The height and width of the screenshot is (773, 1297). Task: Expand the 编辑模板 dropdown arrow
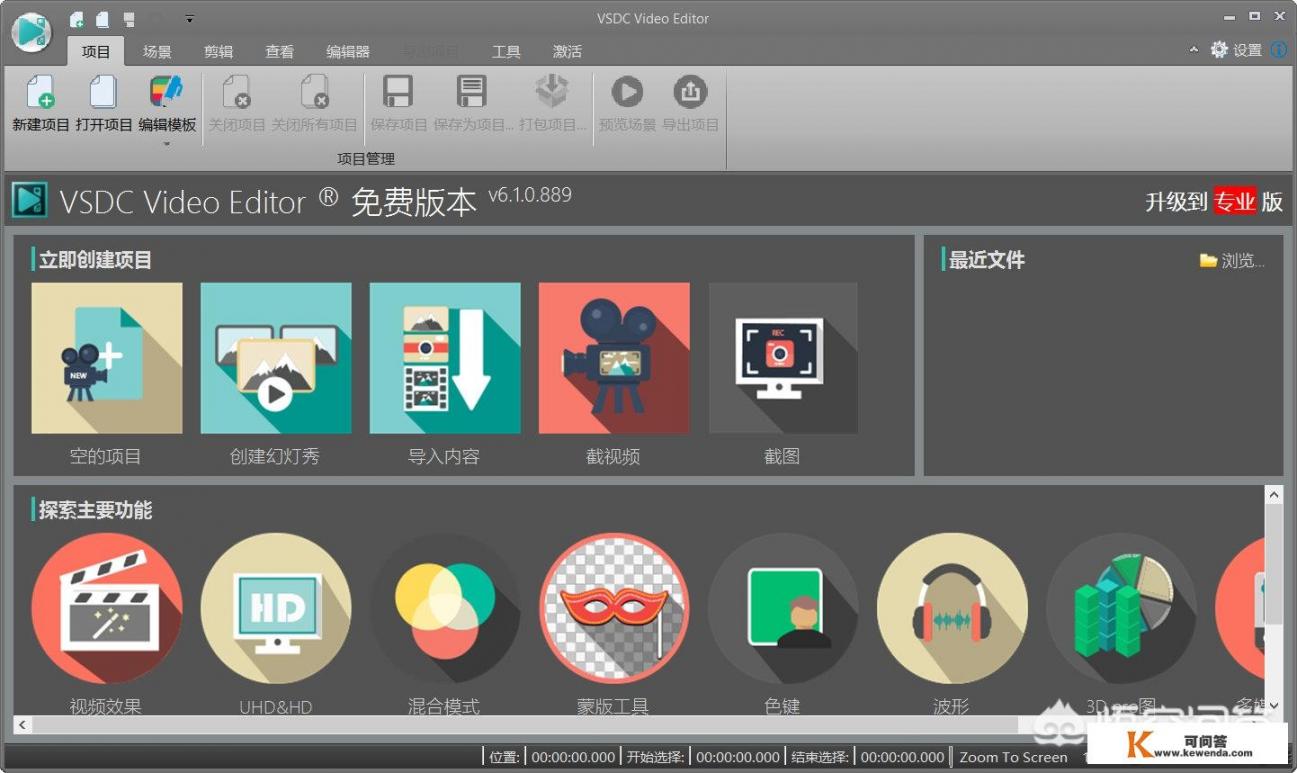coord(167,144)
